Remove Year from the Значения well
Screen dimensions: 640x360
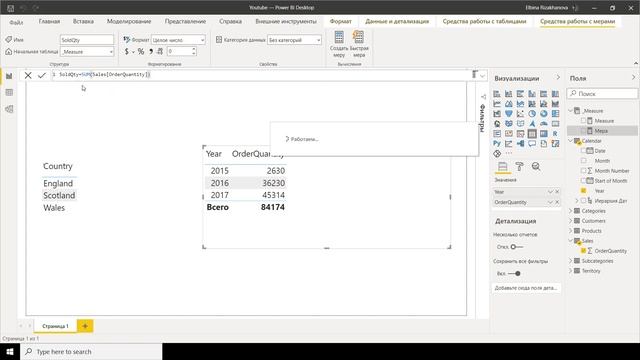tap(558, 192)
